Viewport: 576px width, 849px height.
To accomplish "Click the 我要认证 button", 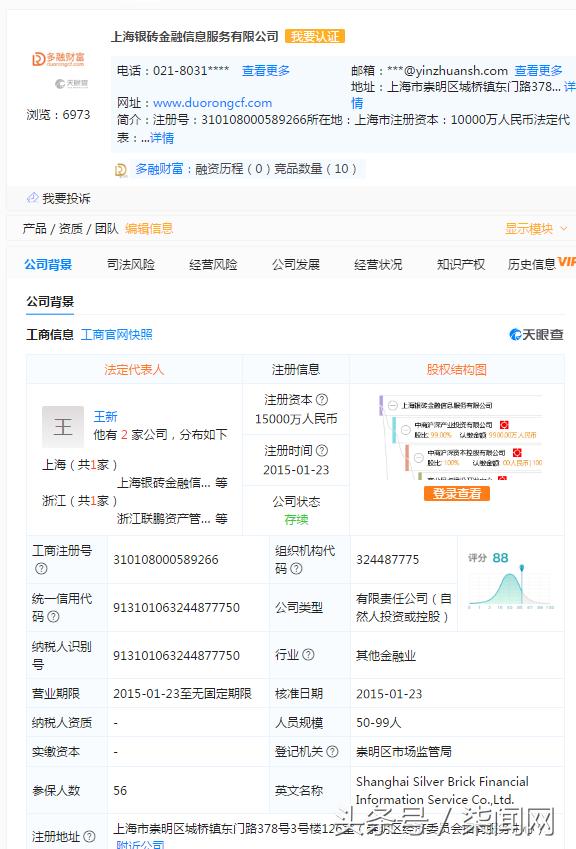I will (315, 36).
